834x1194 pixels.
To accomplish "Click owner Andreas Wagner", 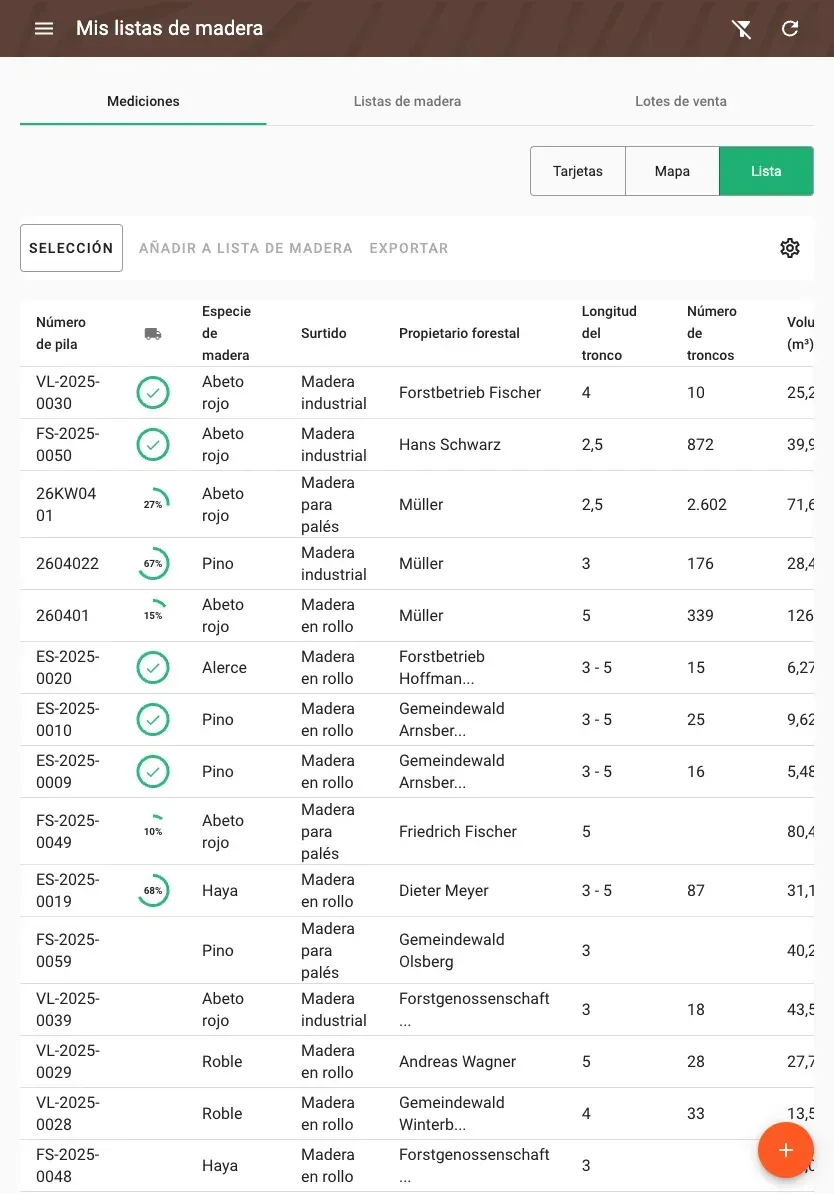I will [x=458, y=1062].
